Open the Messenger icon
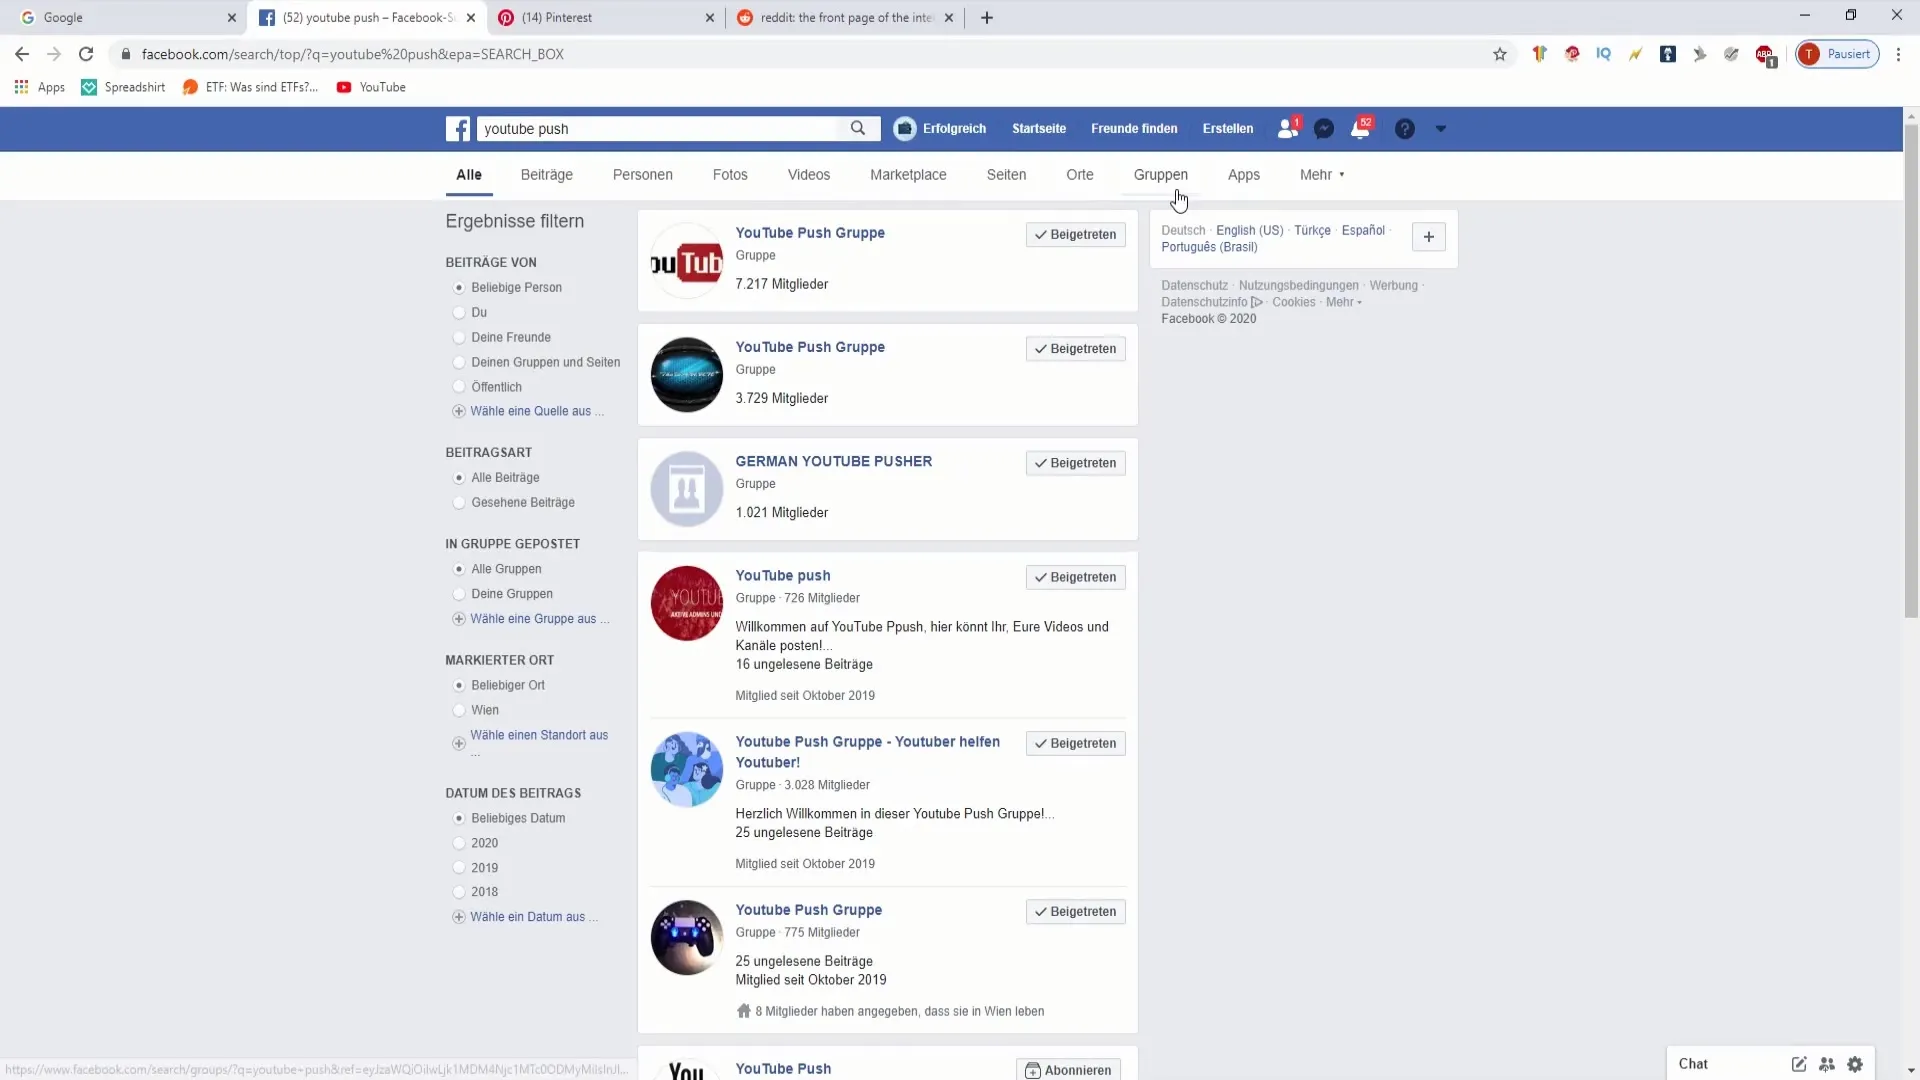The width and height of the screenshot is (1920, 1080). click(1324, 129)
